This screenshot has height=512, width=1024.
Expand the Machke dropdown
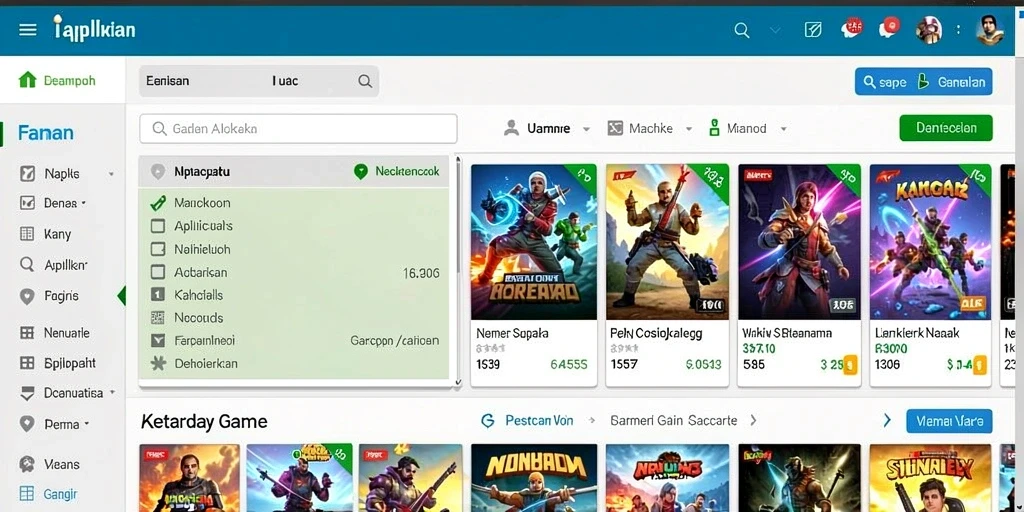[688, 129]
